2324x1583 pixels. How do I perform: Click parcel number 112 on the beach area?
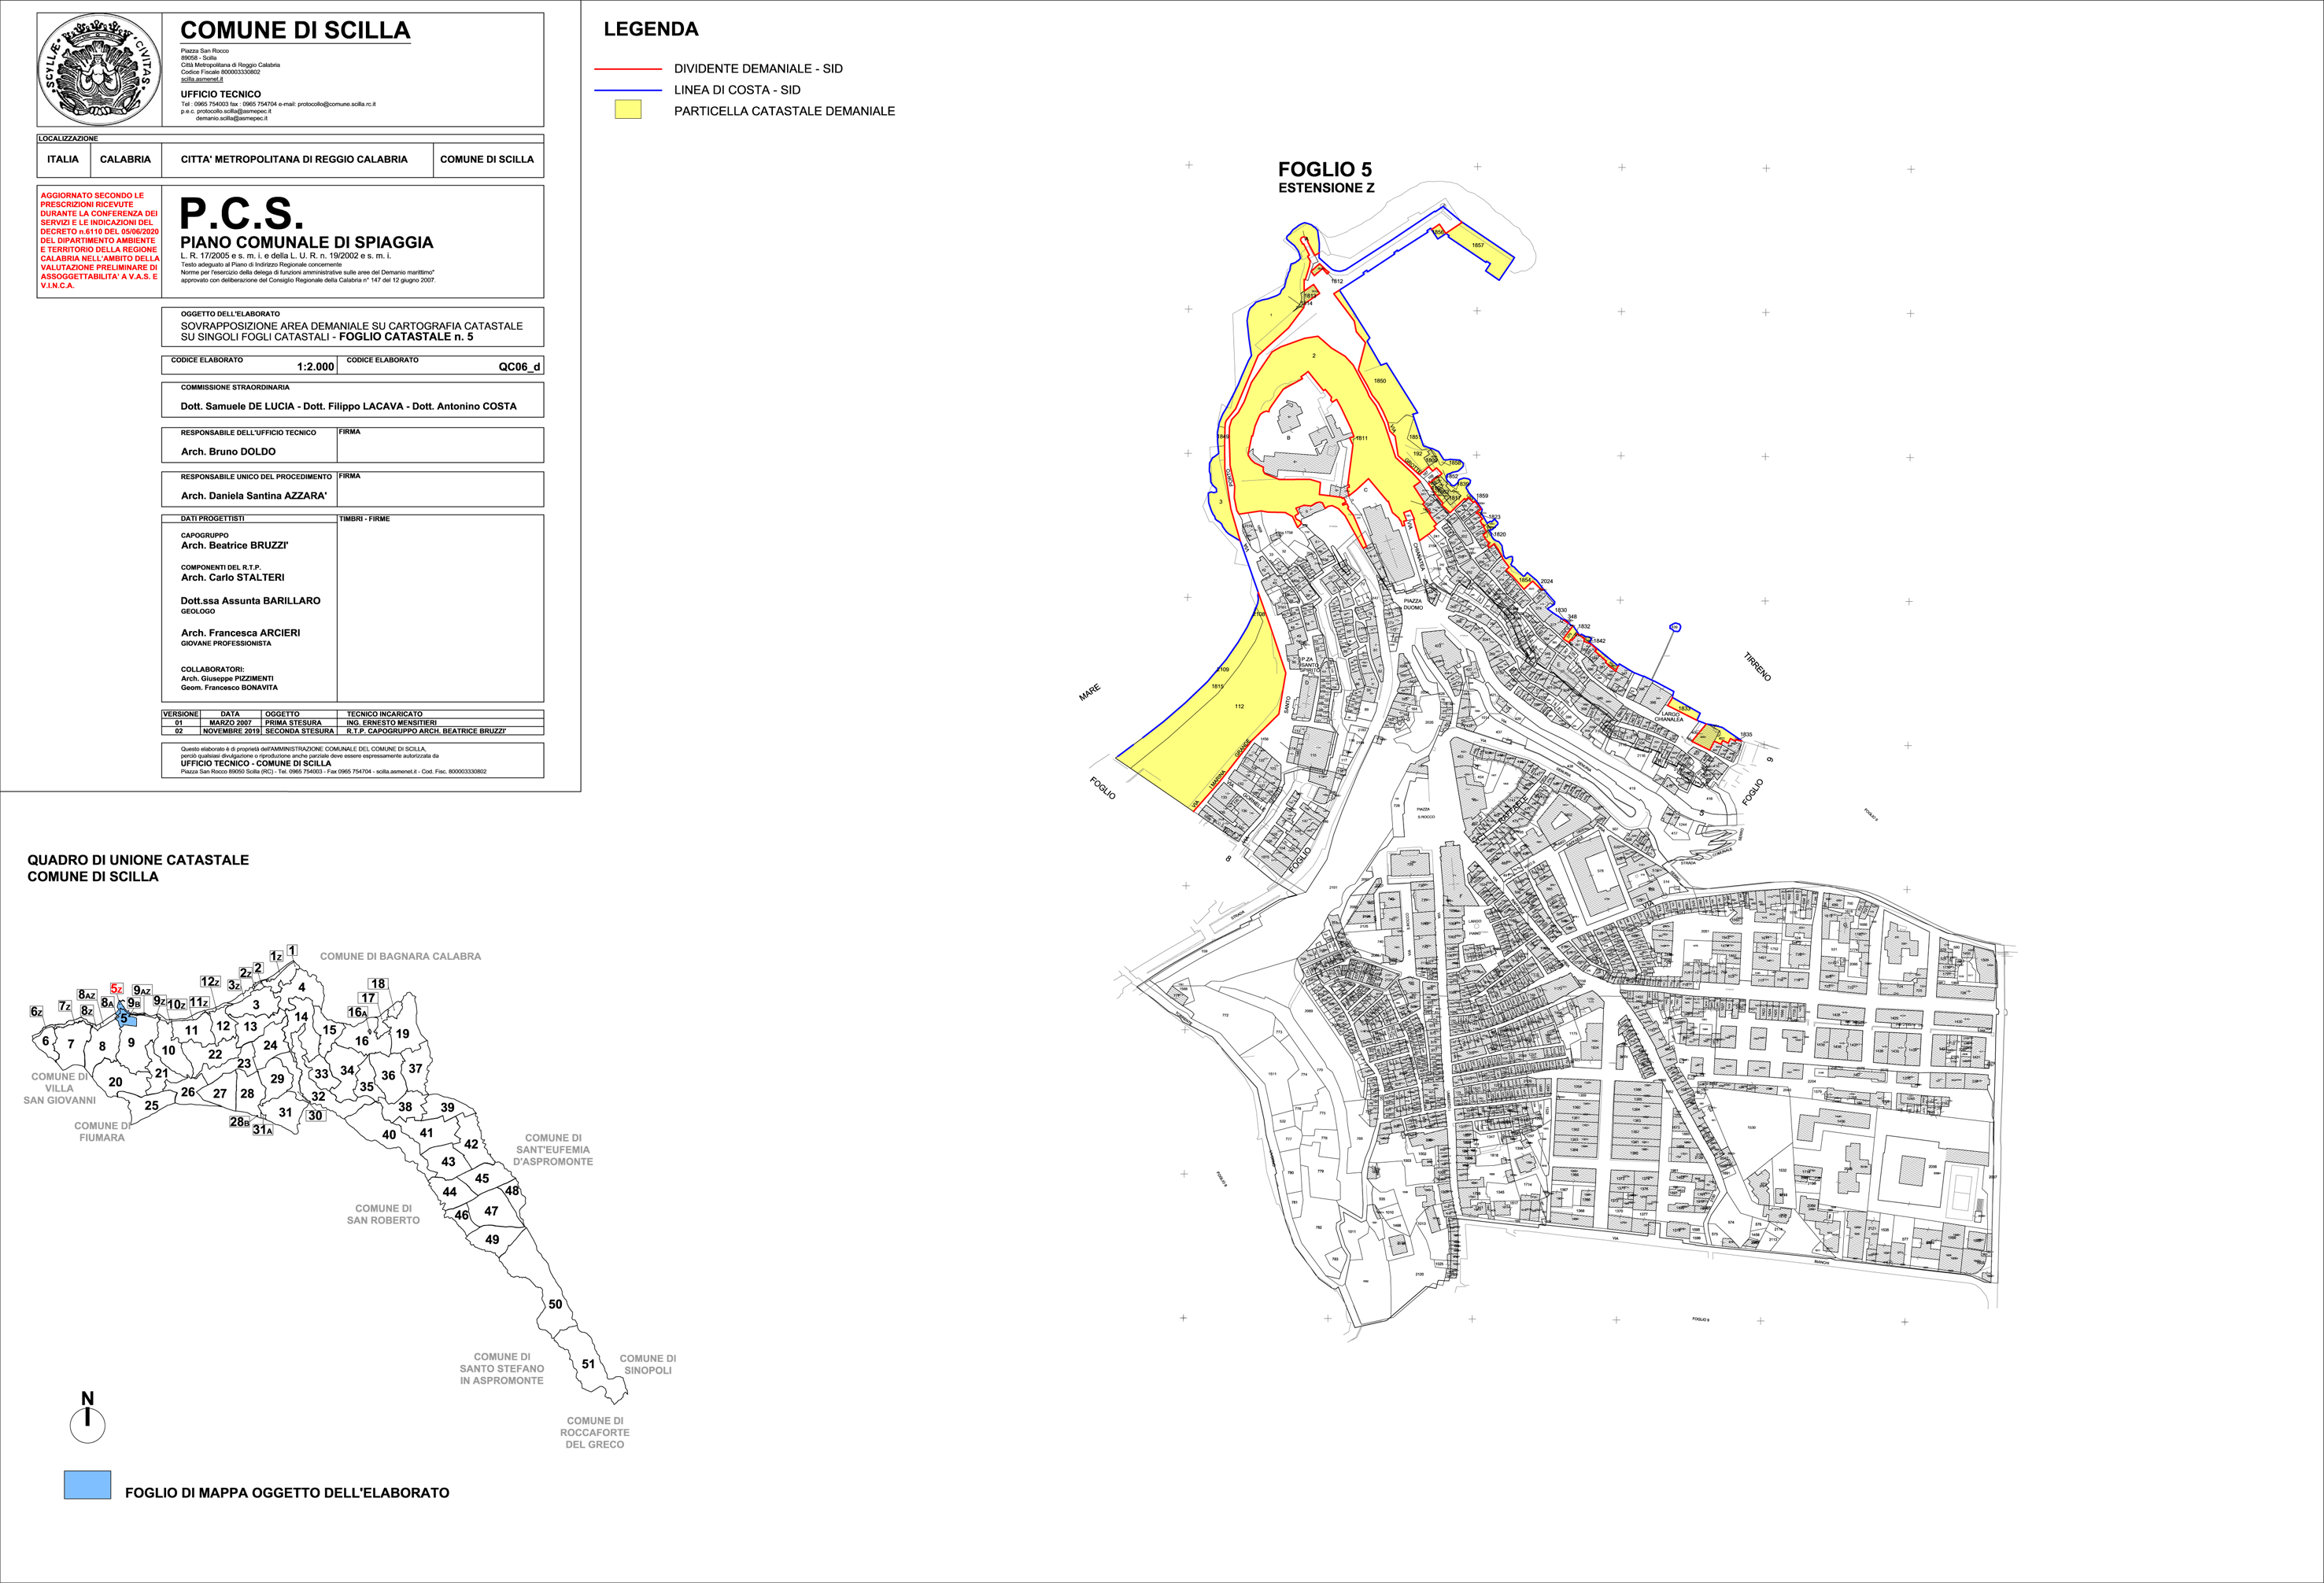tap(1239, 706)
